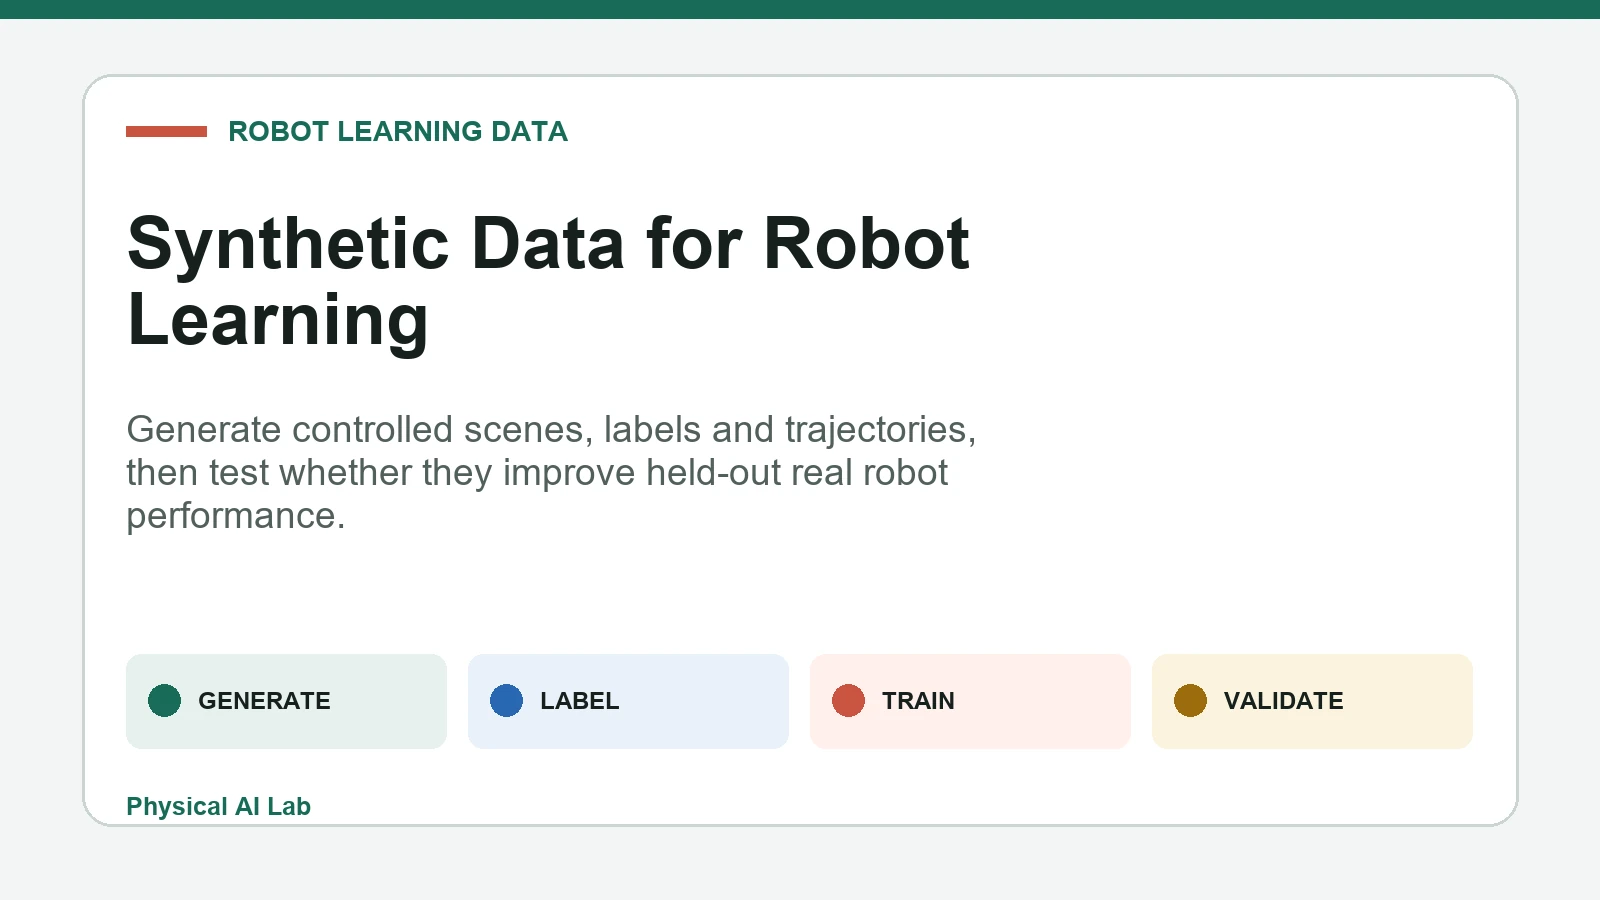Viewport: 1600px width, 900px height.
Task: Click the blue dot beside LABEL
Action: (x=506, y=701)
